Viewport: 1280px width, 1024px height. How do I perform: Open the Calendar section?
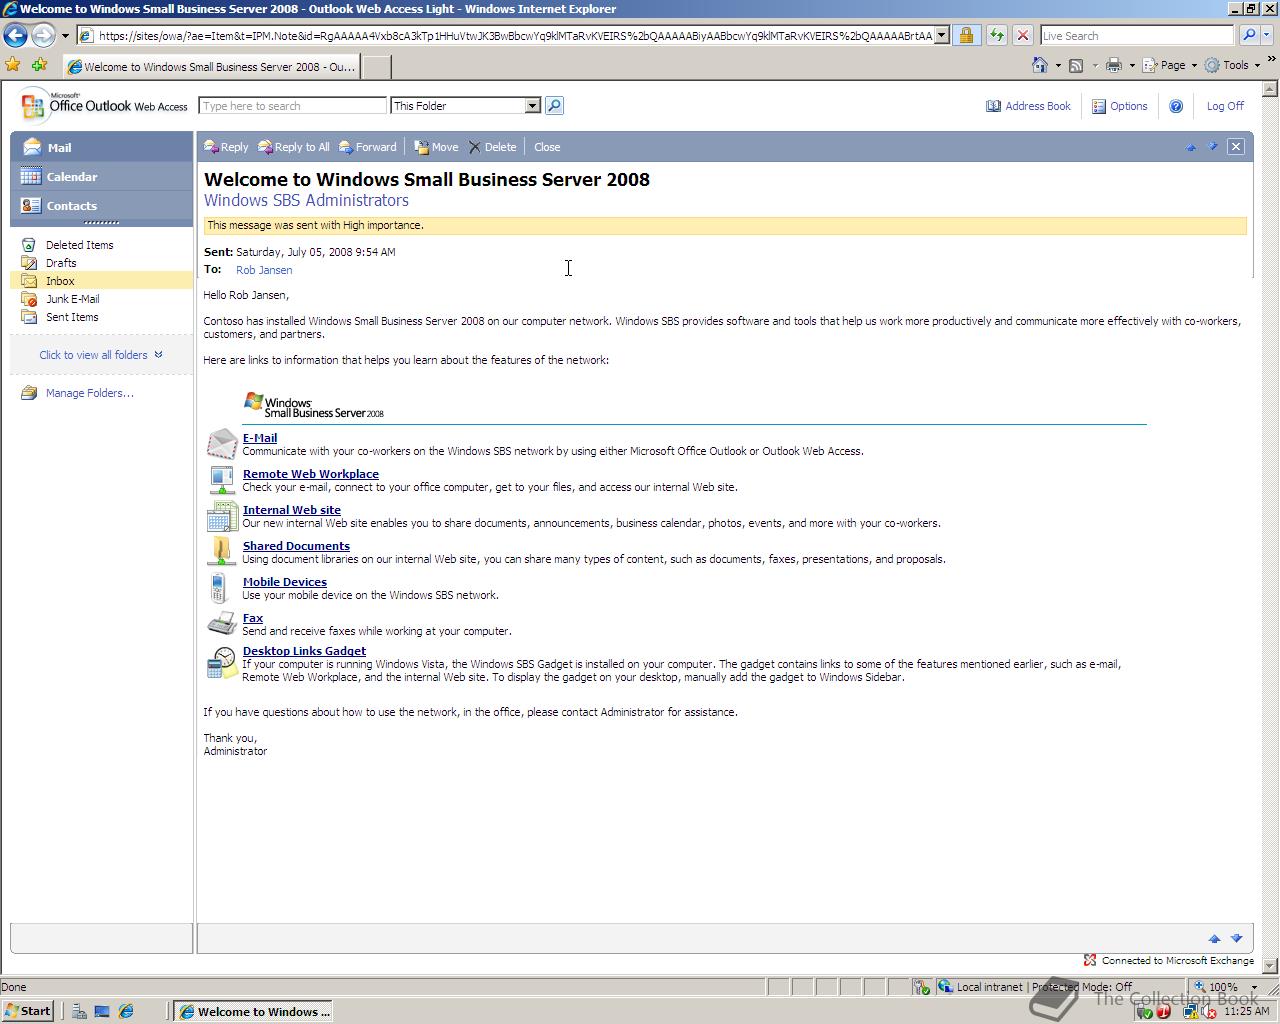pos(101,176)
